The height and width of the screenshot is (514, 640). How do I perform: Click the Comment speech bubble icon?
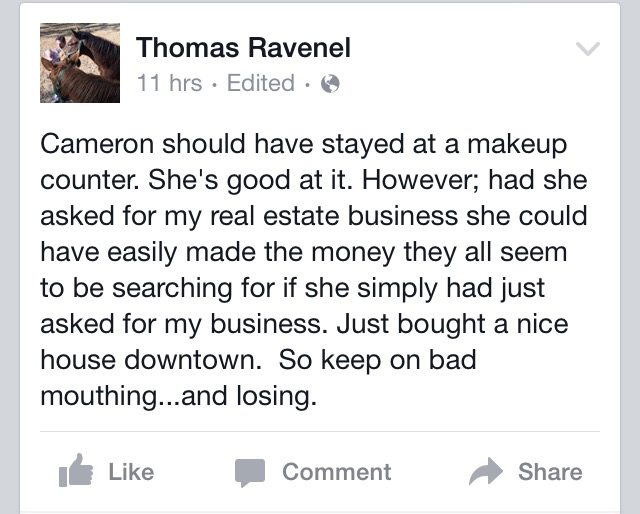click(249, 471)
